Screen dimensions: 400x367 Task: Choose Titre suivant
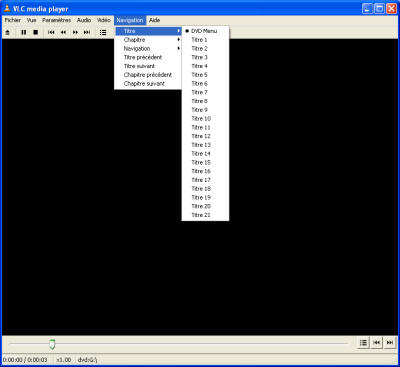(148, 66)
